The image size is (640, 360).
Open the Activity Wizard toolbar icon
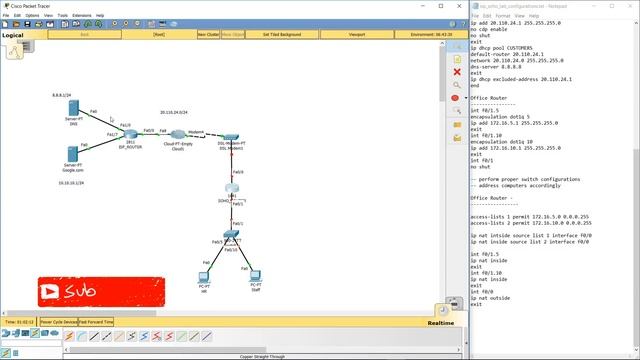click(50, 24)
